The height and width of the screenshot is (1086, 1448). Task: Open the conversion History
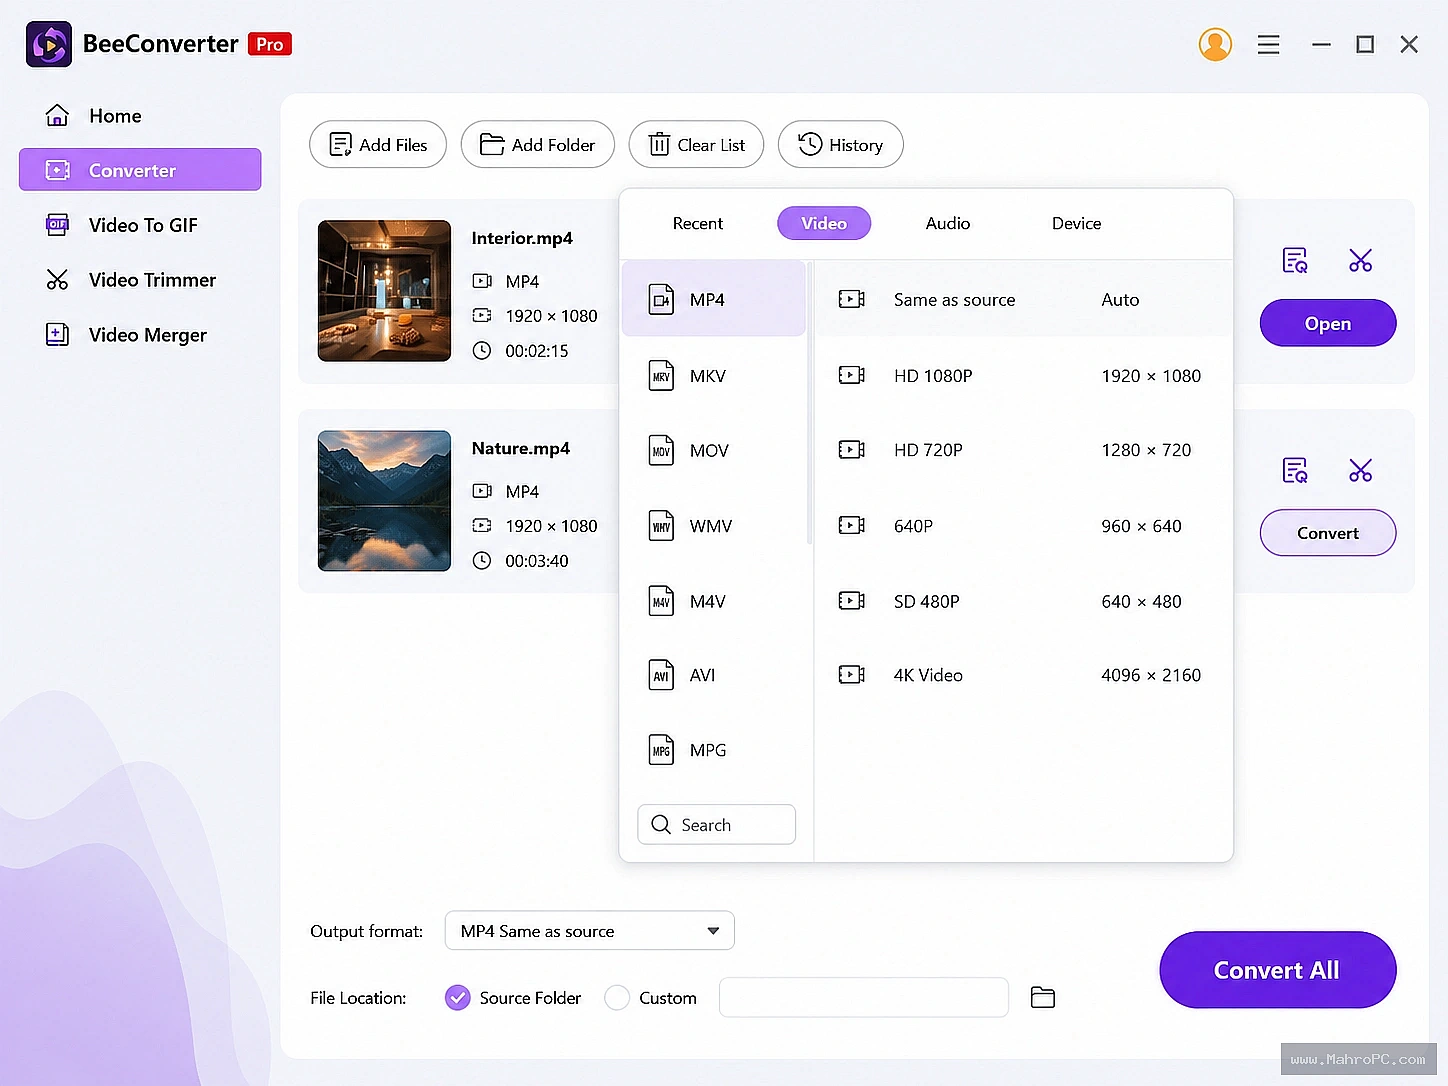click(840, 145)
